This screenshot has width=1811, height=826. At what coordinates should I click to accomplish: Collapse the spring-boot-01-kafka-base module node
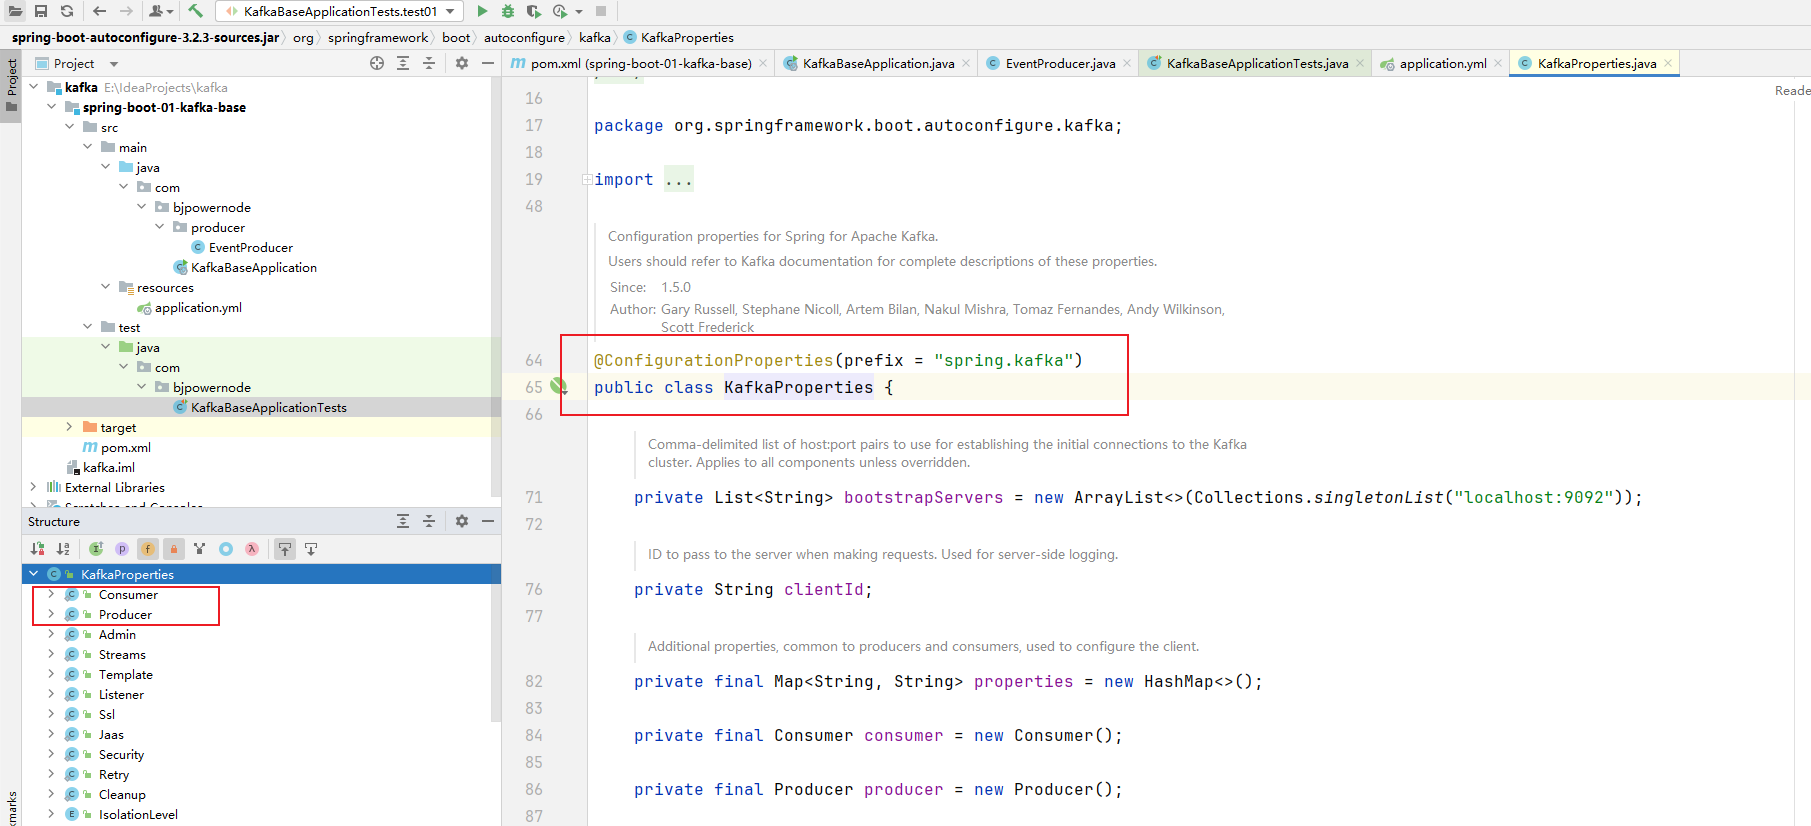tap(51, 107)
